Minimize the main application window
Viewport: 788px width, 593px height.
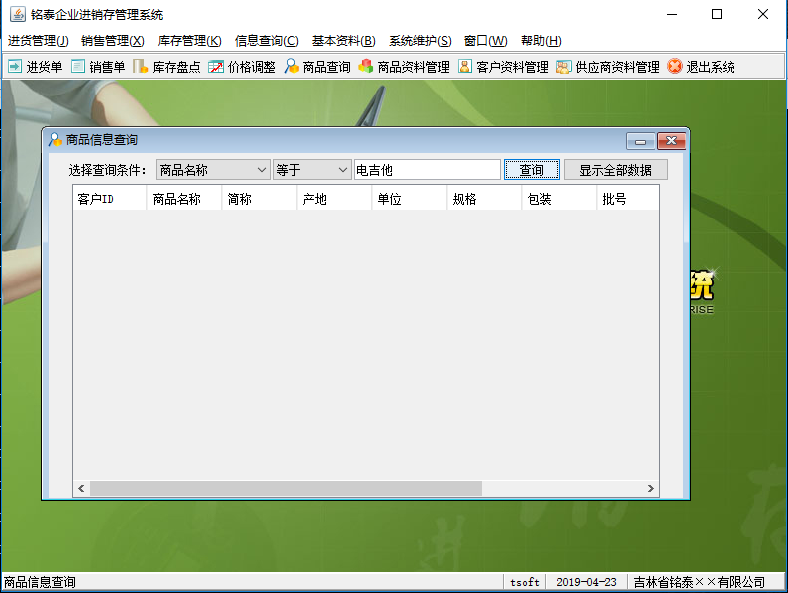tap(672, 14)
